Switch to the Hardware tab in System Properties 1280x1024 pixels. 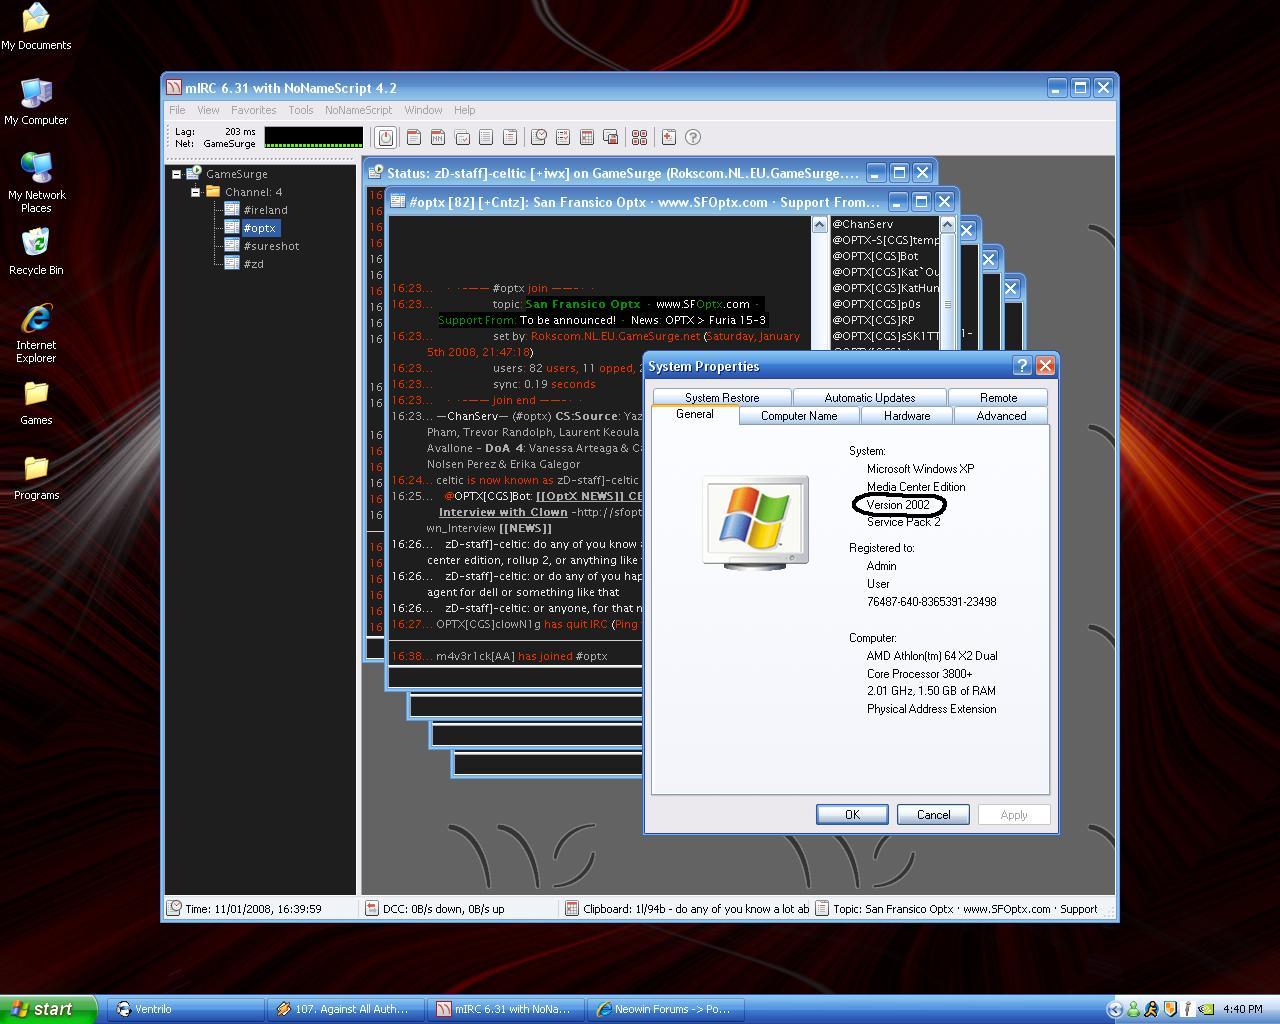(x=906, y=415)
